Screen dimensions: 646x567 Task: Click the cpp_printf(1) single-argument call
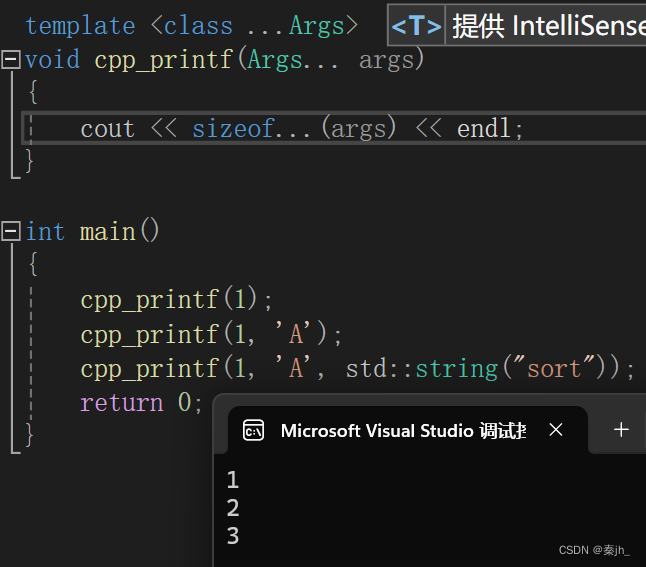pyautogui.click(x=176, y=300)
